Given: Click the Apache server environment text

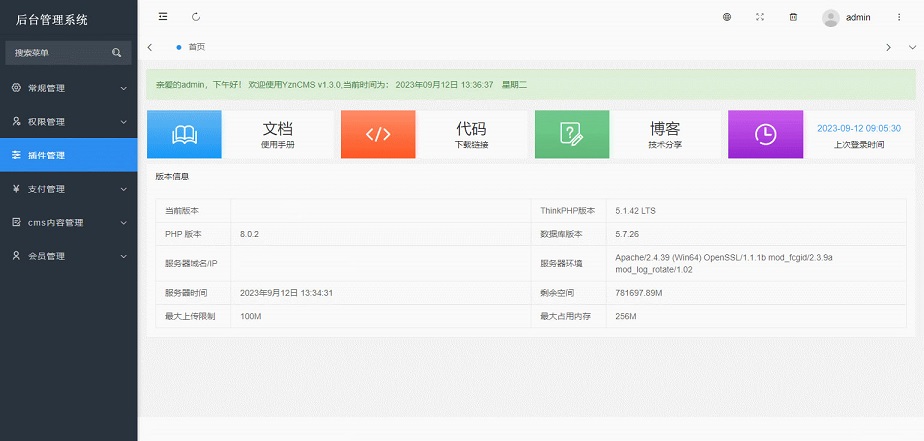Looking at the screenshot, I should click(724, 264).
